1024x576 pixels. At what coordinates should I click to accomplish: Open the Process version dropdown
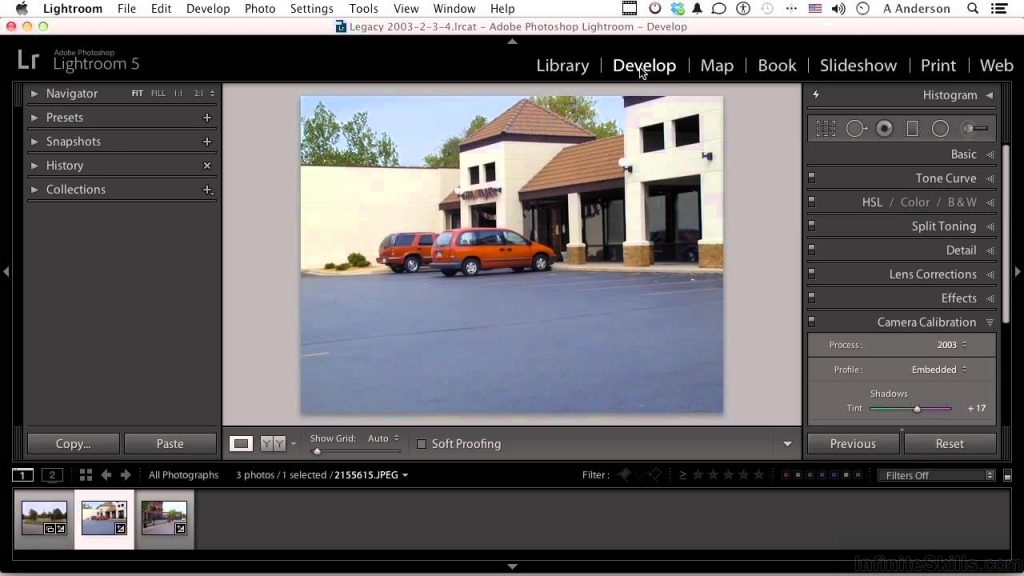949,345
